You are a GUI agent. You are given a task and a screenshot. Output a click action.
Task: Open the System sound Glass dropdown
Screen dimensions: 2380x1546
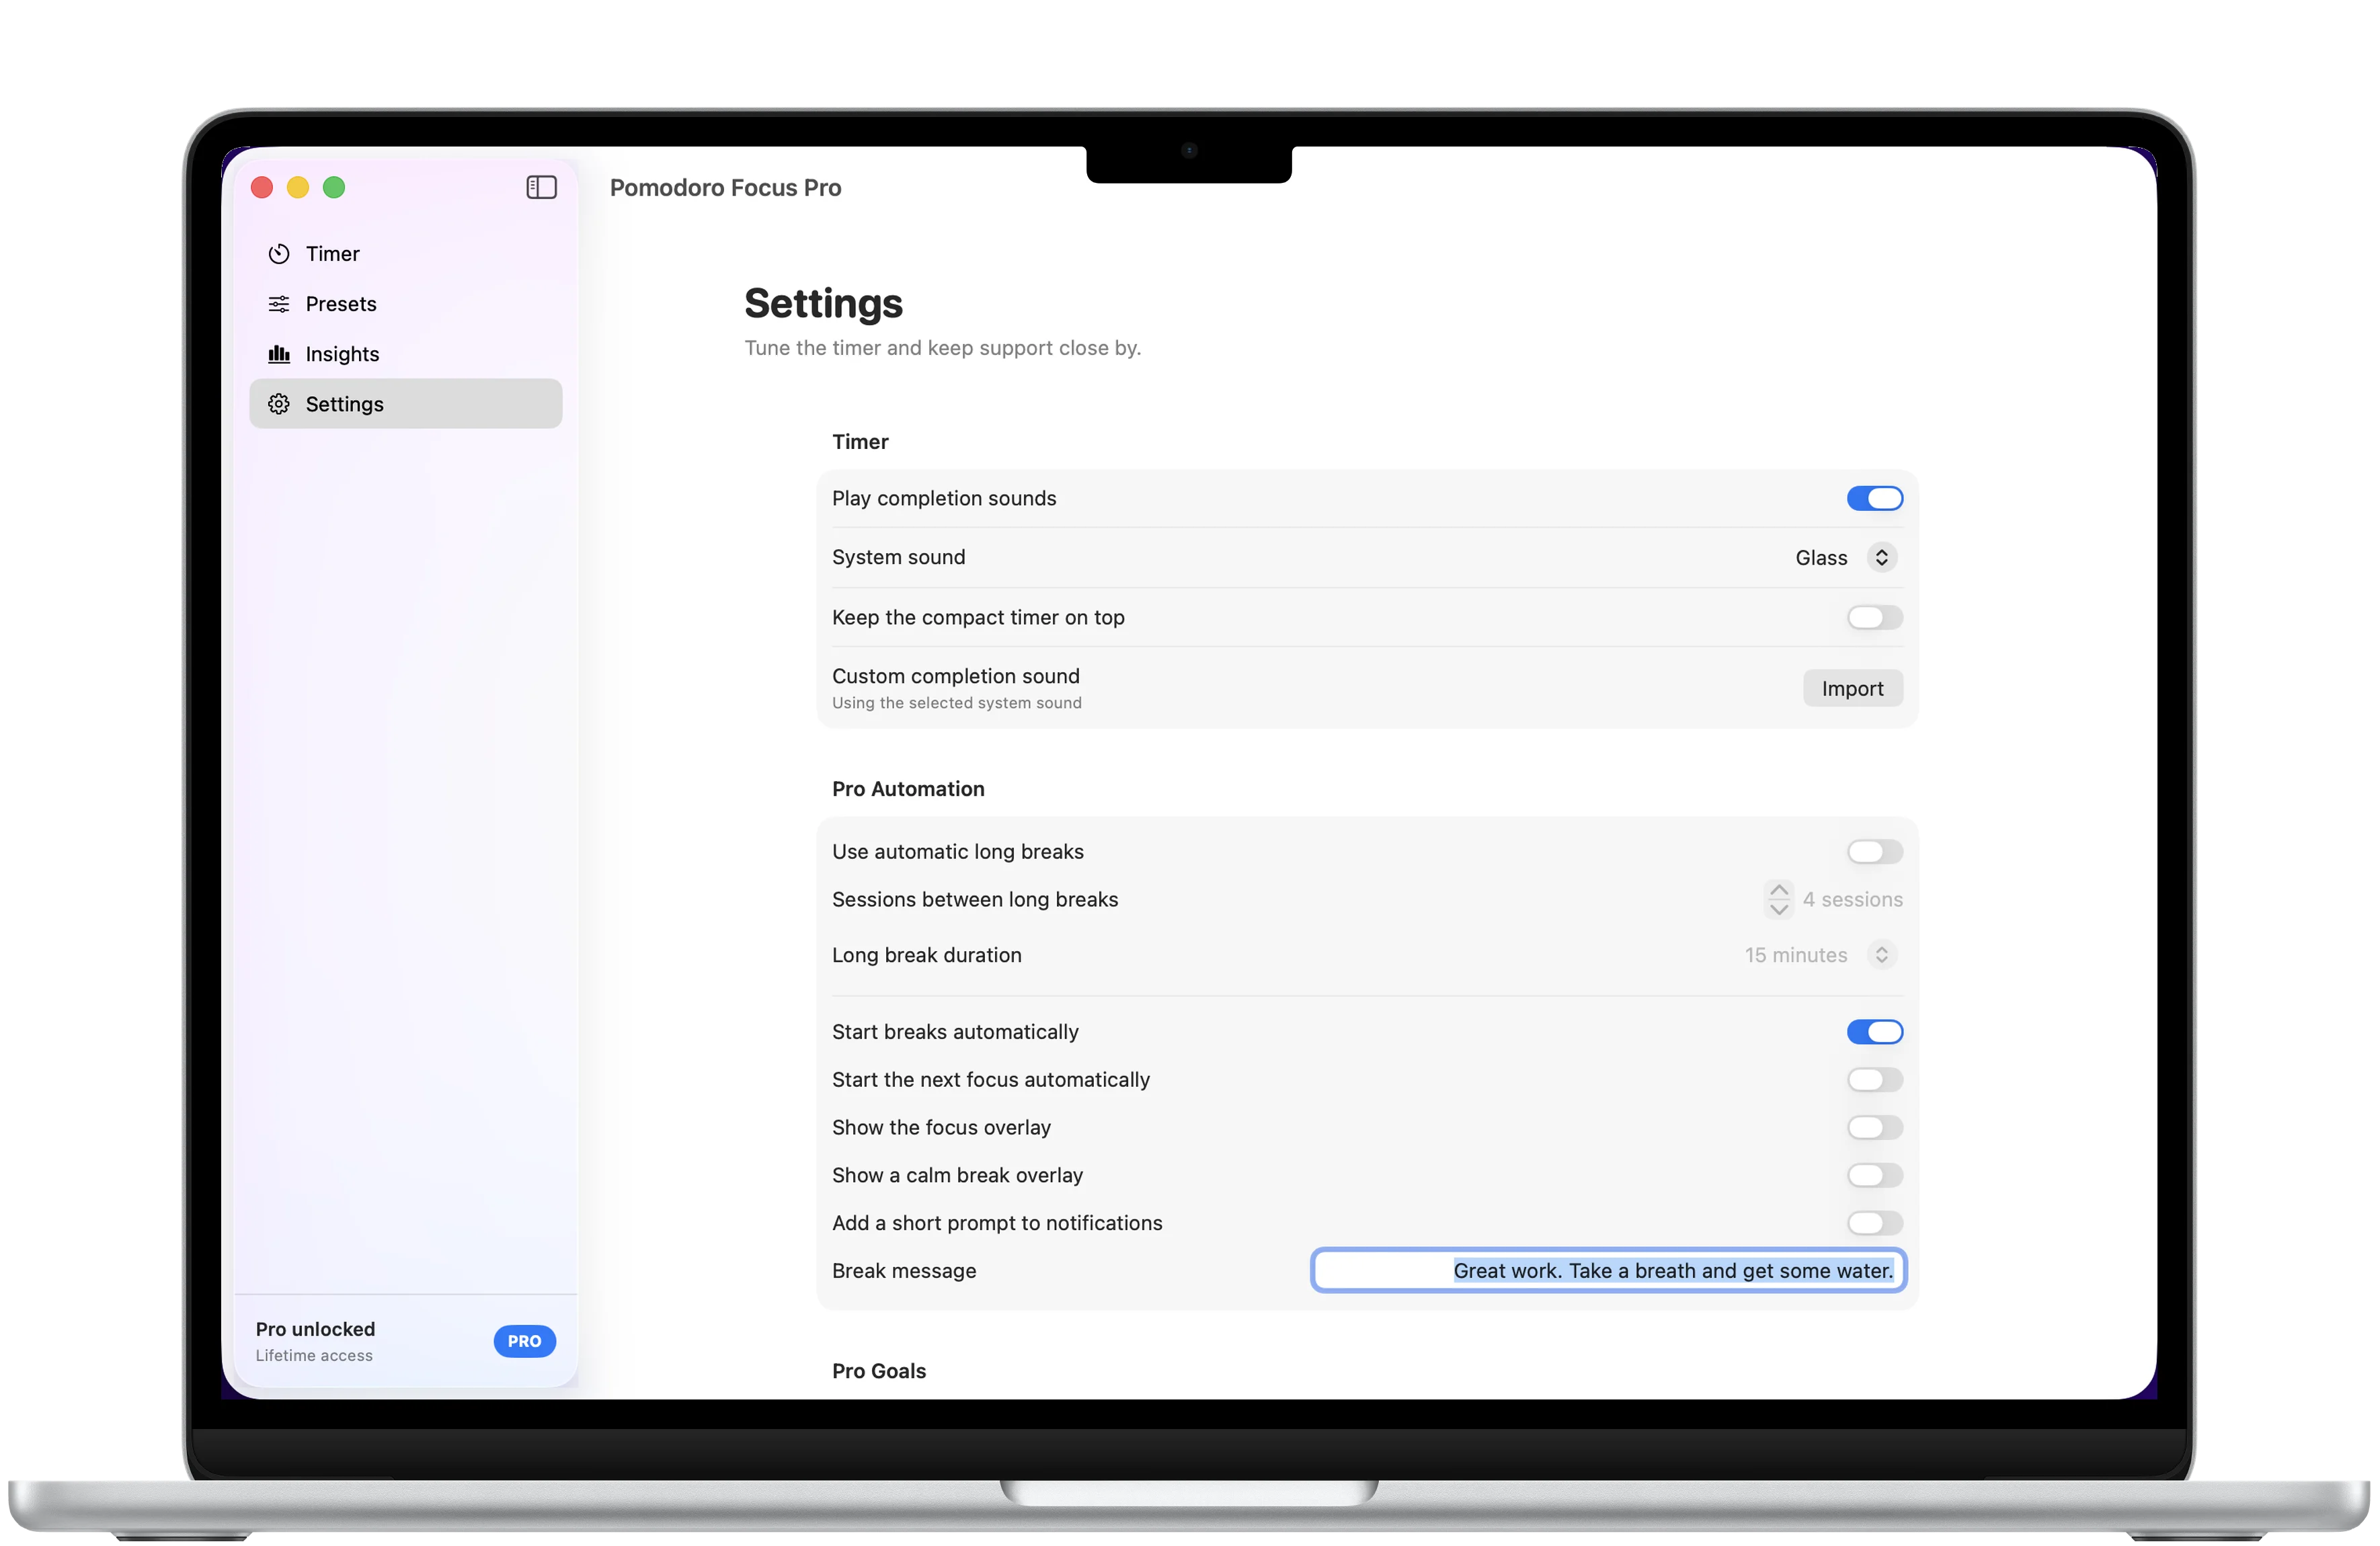click(1846, 557)
